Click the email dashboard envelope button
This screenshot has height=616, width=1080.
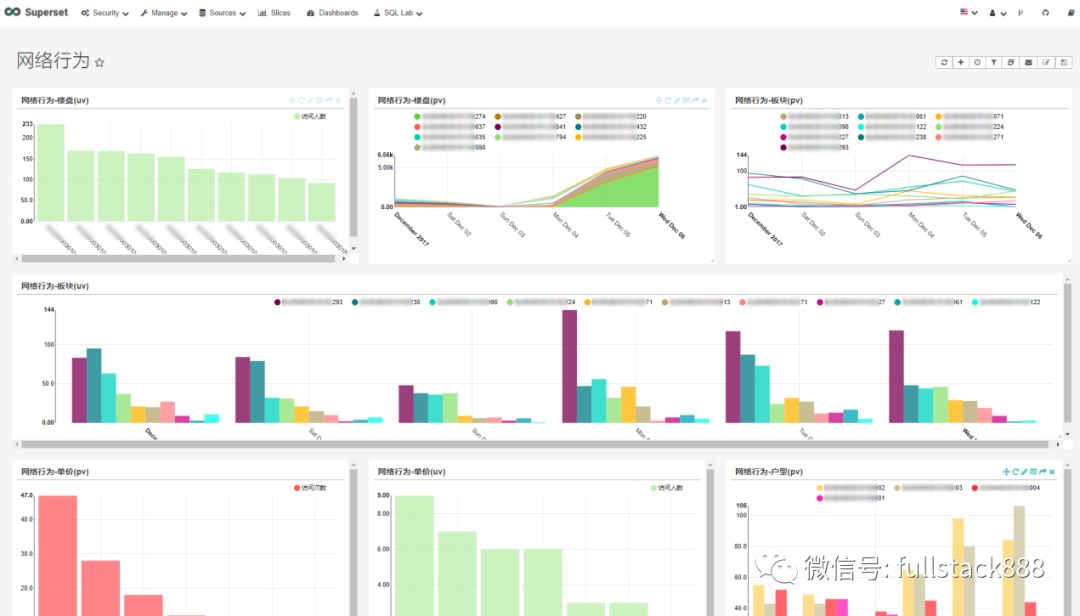[x=1028, y=62]
